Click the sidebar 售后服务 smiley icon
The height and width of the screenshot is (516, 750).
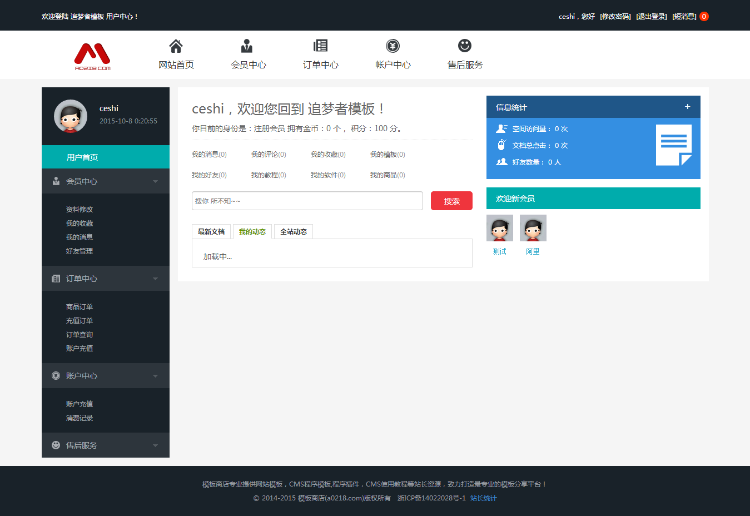click(56, 445)
